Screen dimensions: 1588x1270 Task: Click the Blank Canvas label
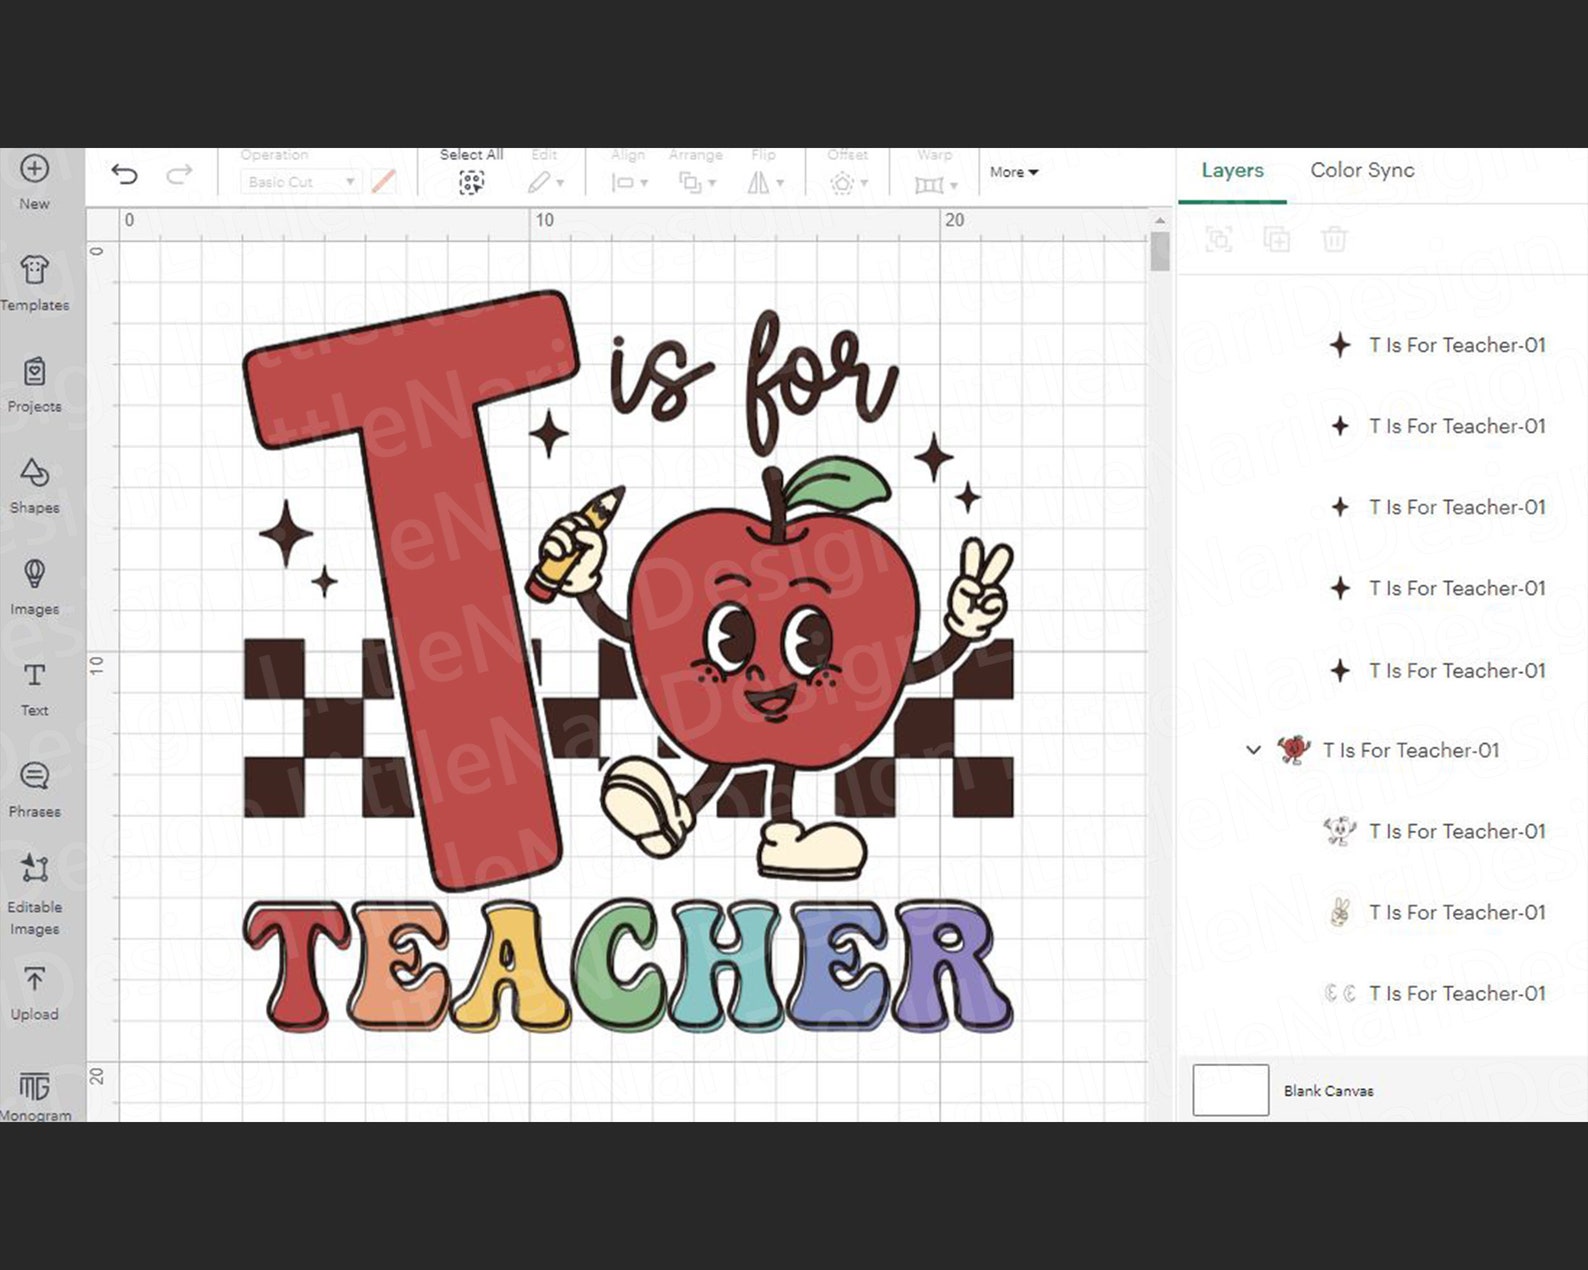pyautogui.click(x=1328, y=1091)
